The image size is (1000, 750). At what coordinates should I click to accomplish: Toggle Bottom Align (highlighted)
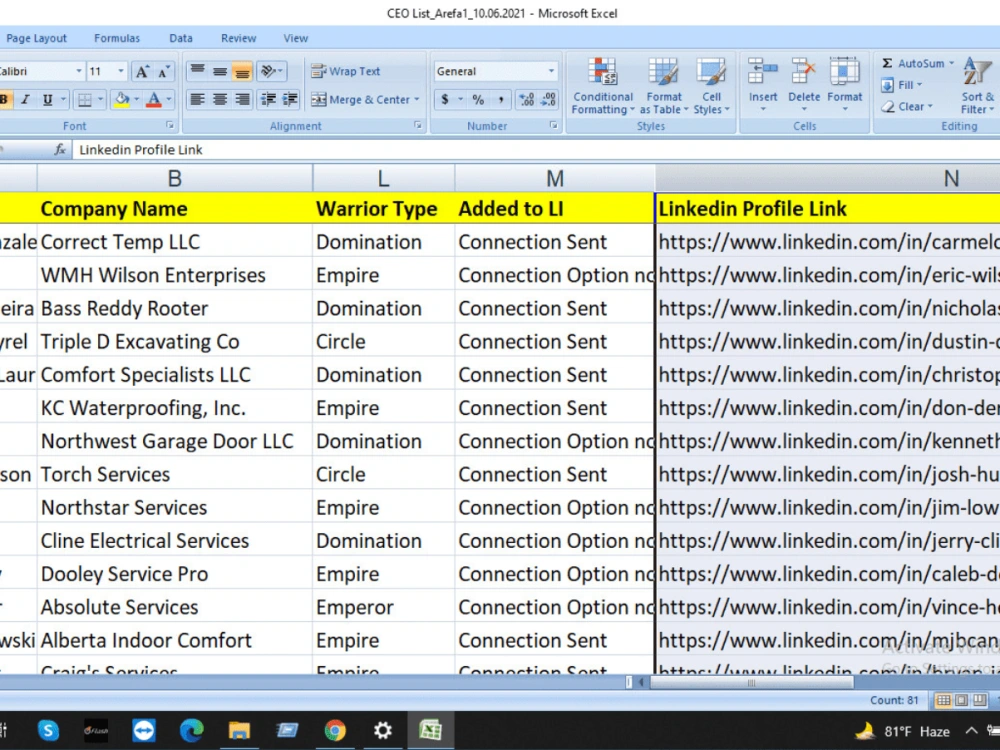[x=242, y=71]
